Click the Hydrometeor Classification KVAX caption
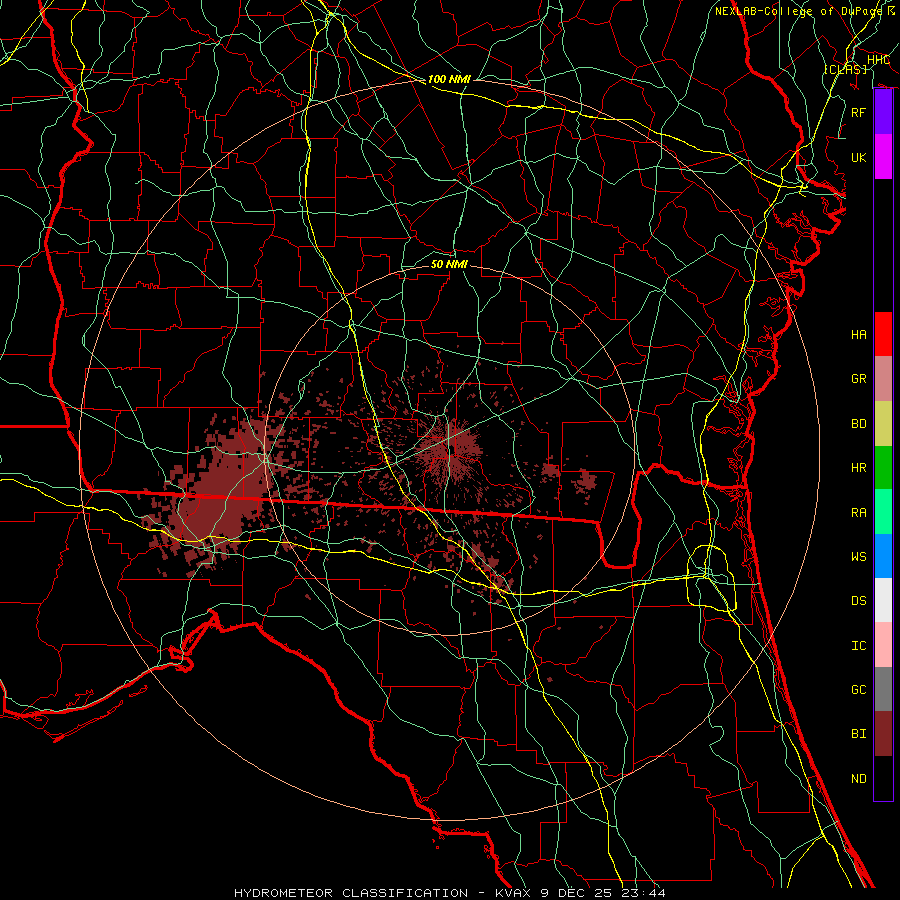 click(x=450, y=893)
